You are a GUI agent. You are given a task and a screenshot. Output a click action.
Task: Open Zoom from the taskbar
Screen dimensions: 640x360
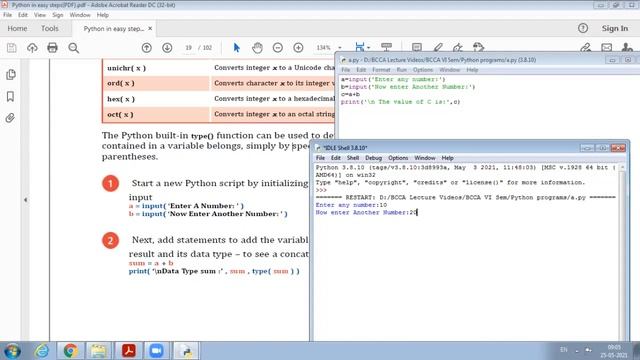point(156,351)
